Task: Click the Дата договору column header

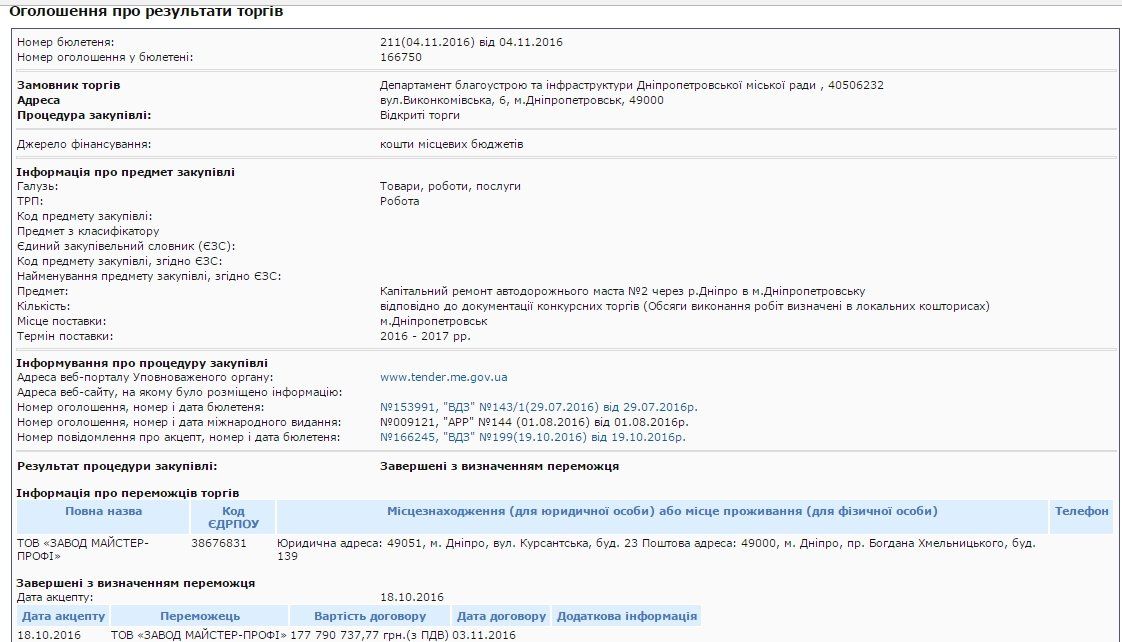Action: point(501,615)
